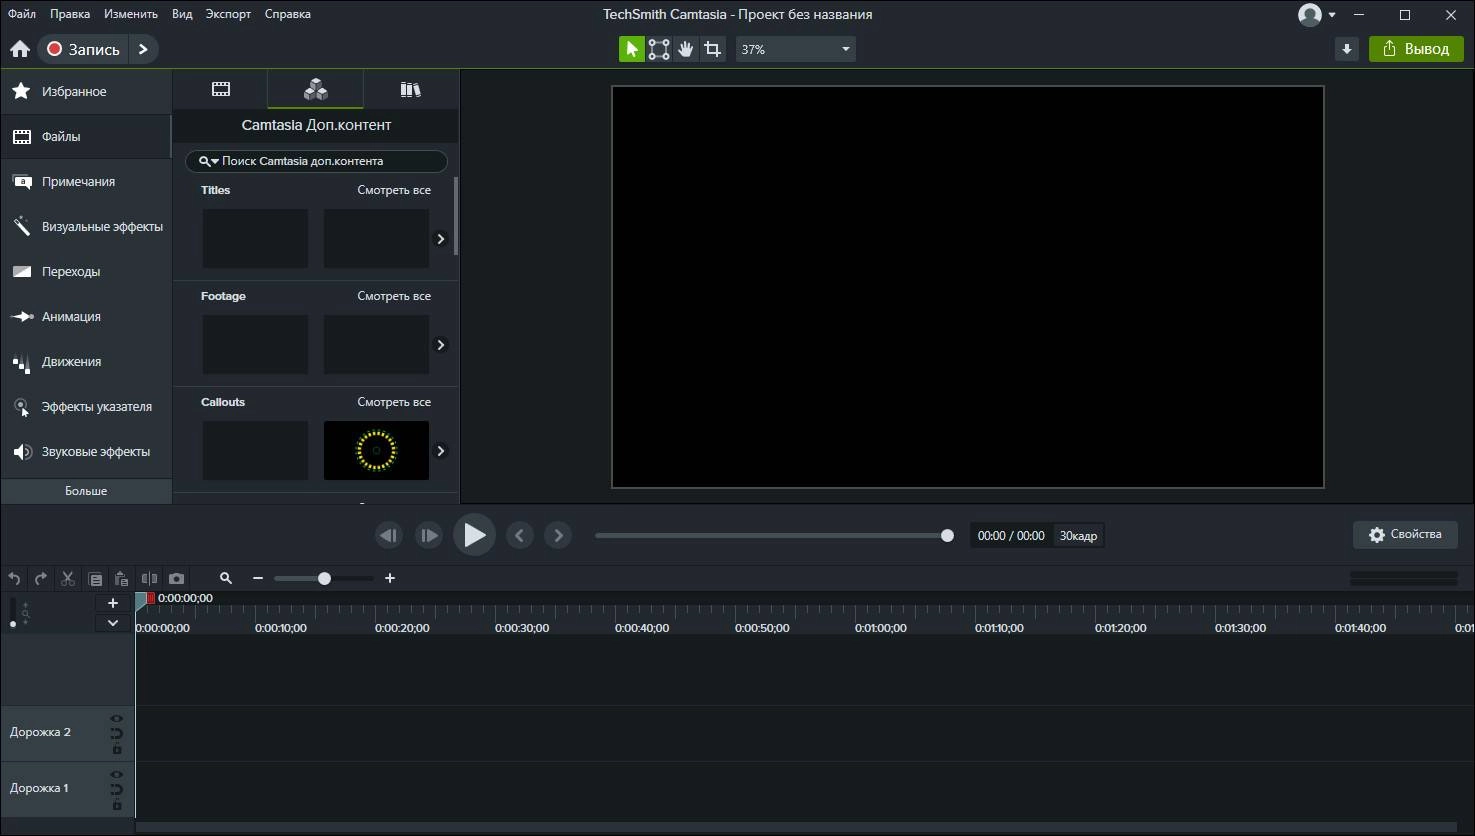Expand recording options arrow beside Запись
The image size is (1475, 836).
click(143, 49)
